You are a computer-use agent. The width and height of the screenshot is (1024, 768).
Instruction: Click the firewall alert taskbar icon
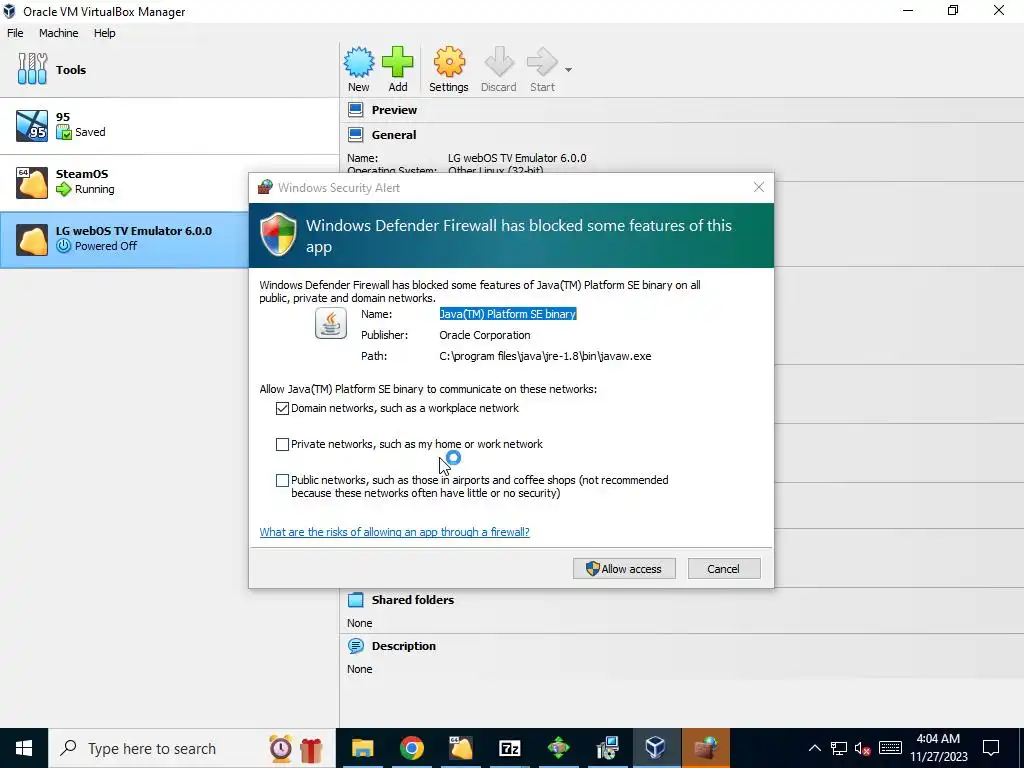pos(705,748)
